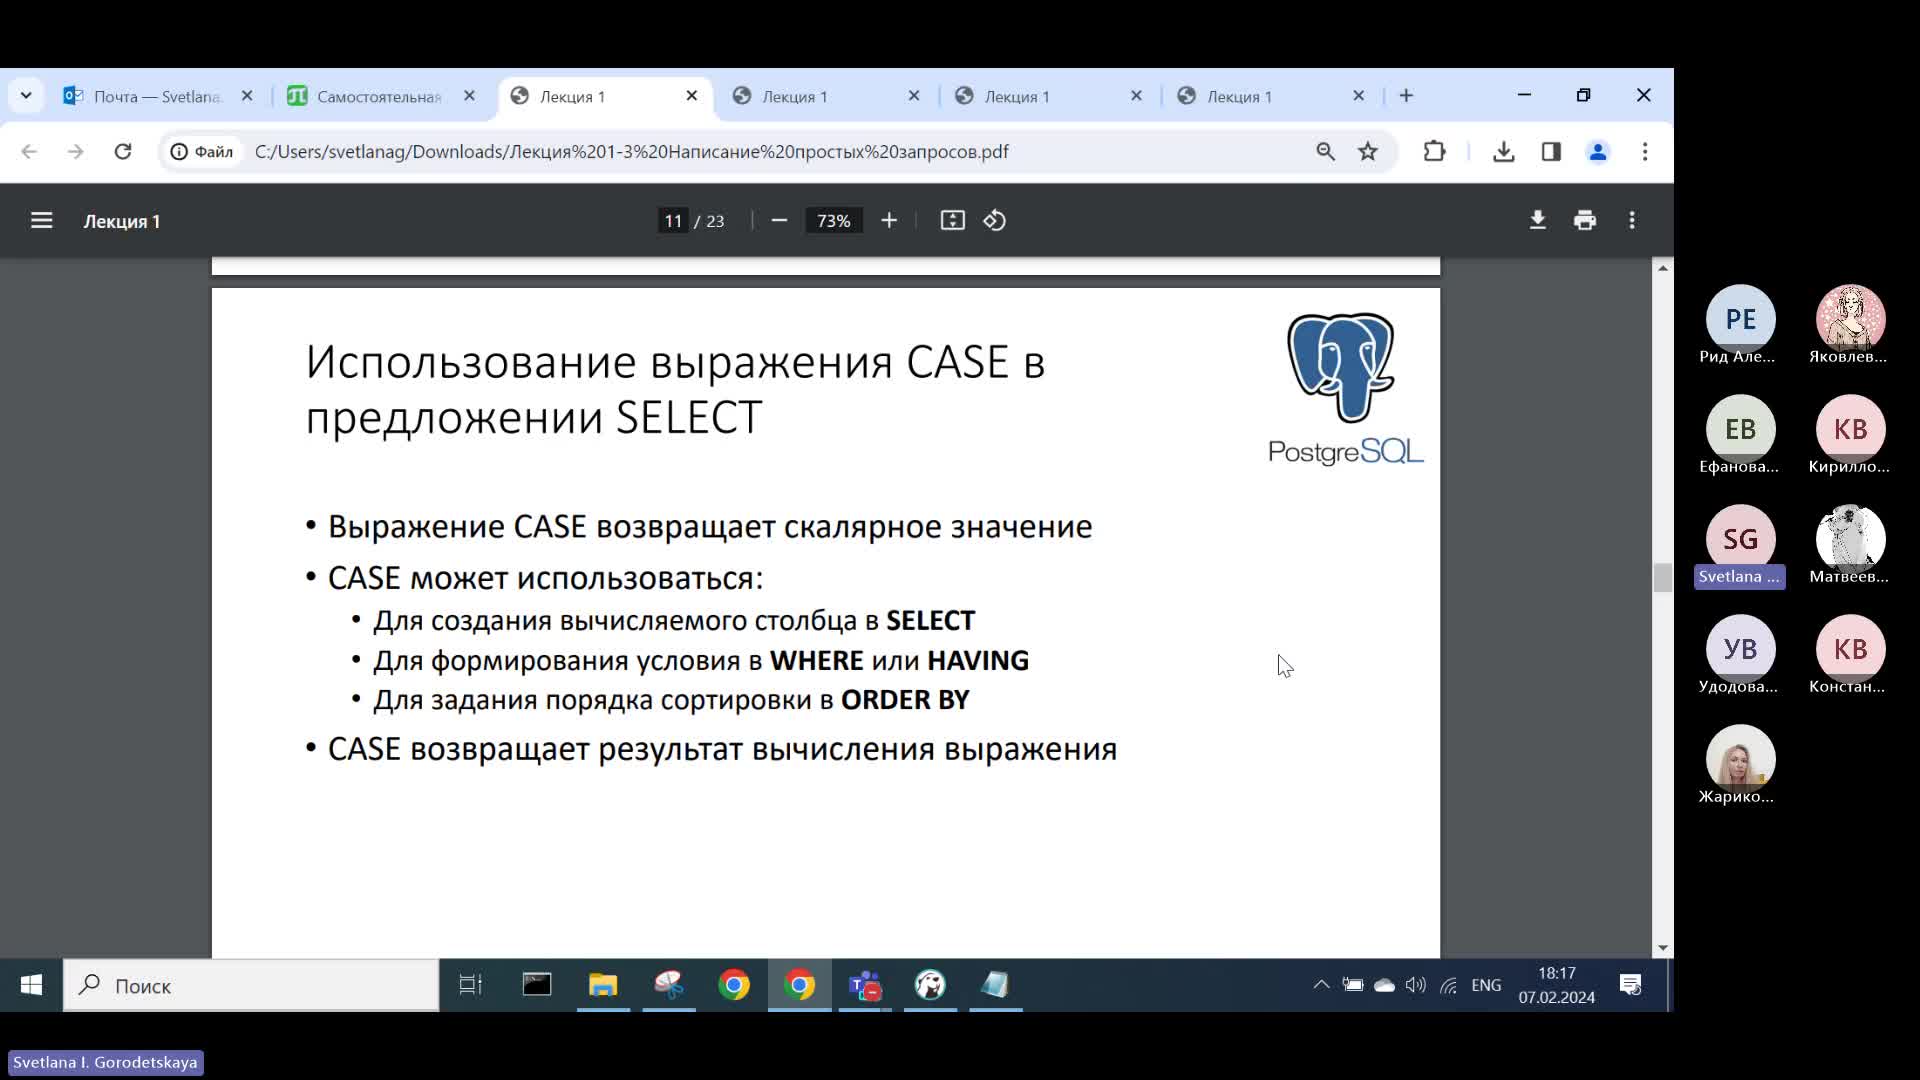Open Chrome extensions puzzle icon
Viewport: 1920px width, 1080px height.
point(1434,151)
